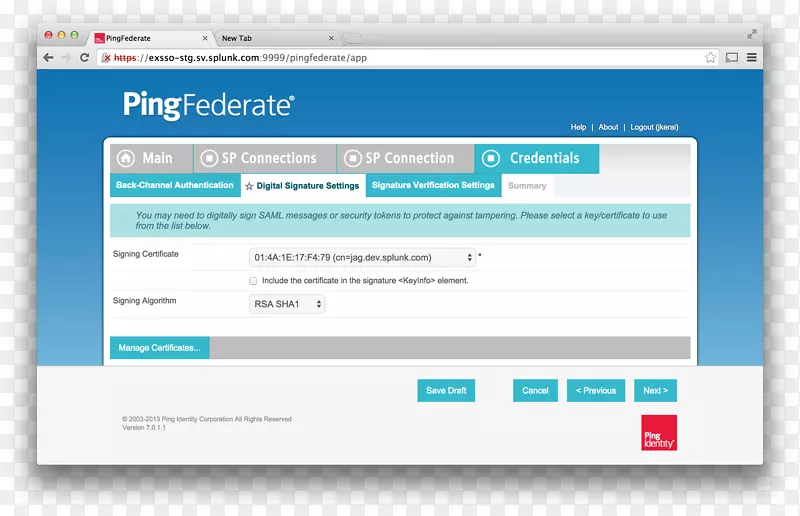Click Manage Certificates button
800x516 pixels.
click(x=160, y=348)
